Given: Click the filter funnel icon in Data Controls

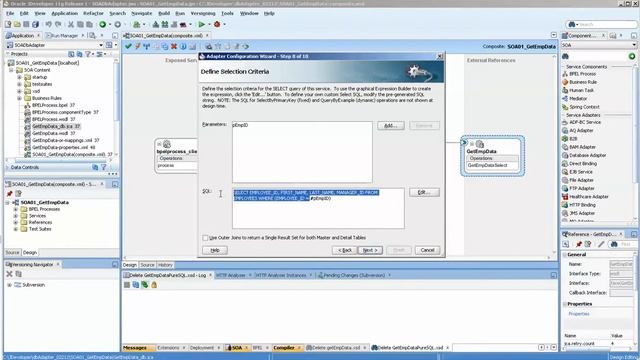Looking at the screenshot, I should tap(104, 167).
